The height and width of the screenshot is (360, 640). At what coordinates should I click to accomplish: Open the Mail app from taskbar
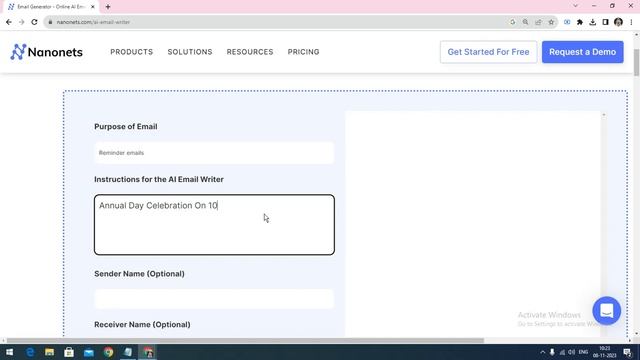pyautogui.click(x=89, y=352)
